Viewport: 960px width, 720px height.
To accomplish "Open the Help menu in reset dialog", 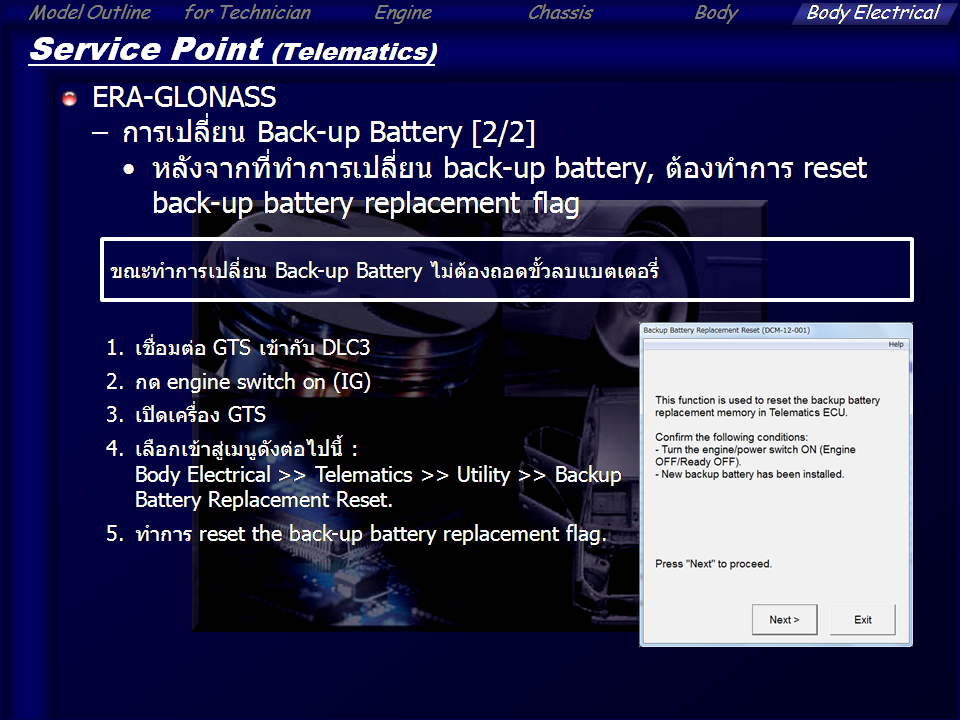I will click(896, 344).
